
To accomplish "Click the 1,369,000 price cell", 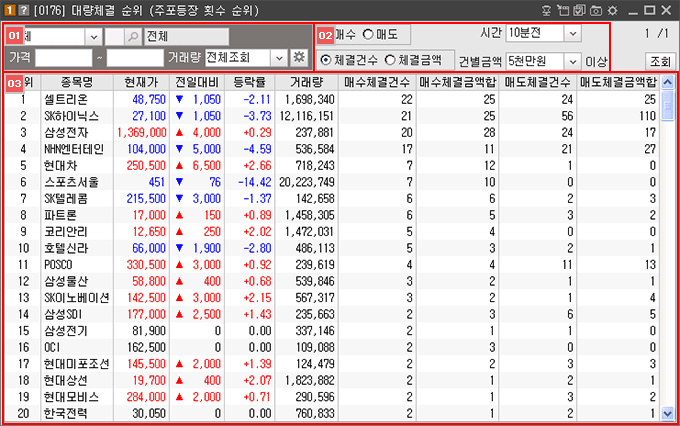I will point(142,132).
